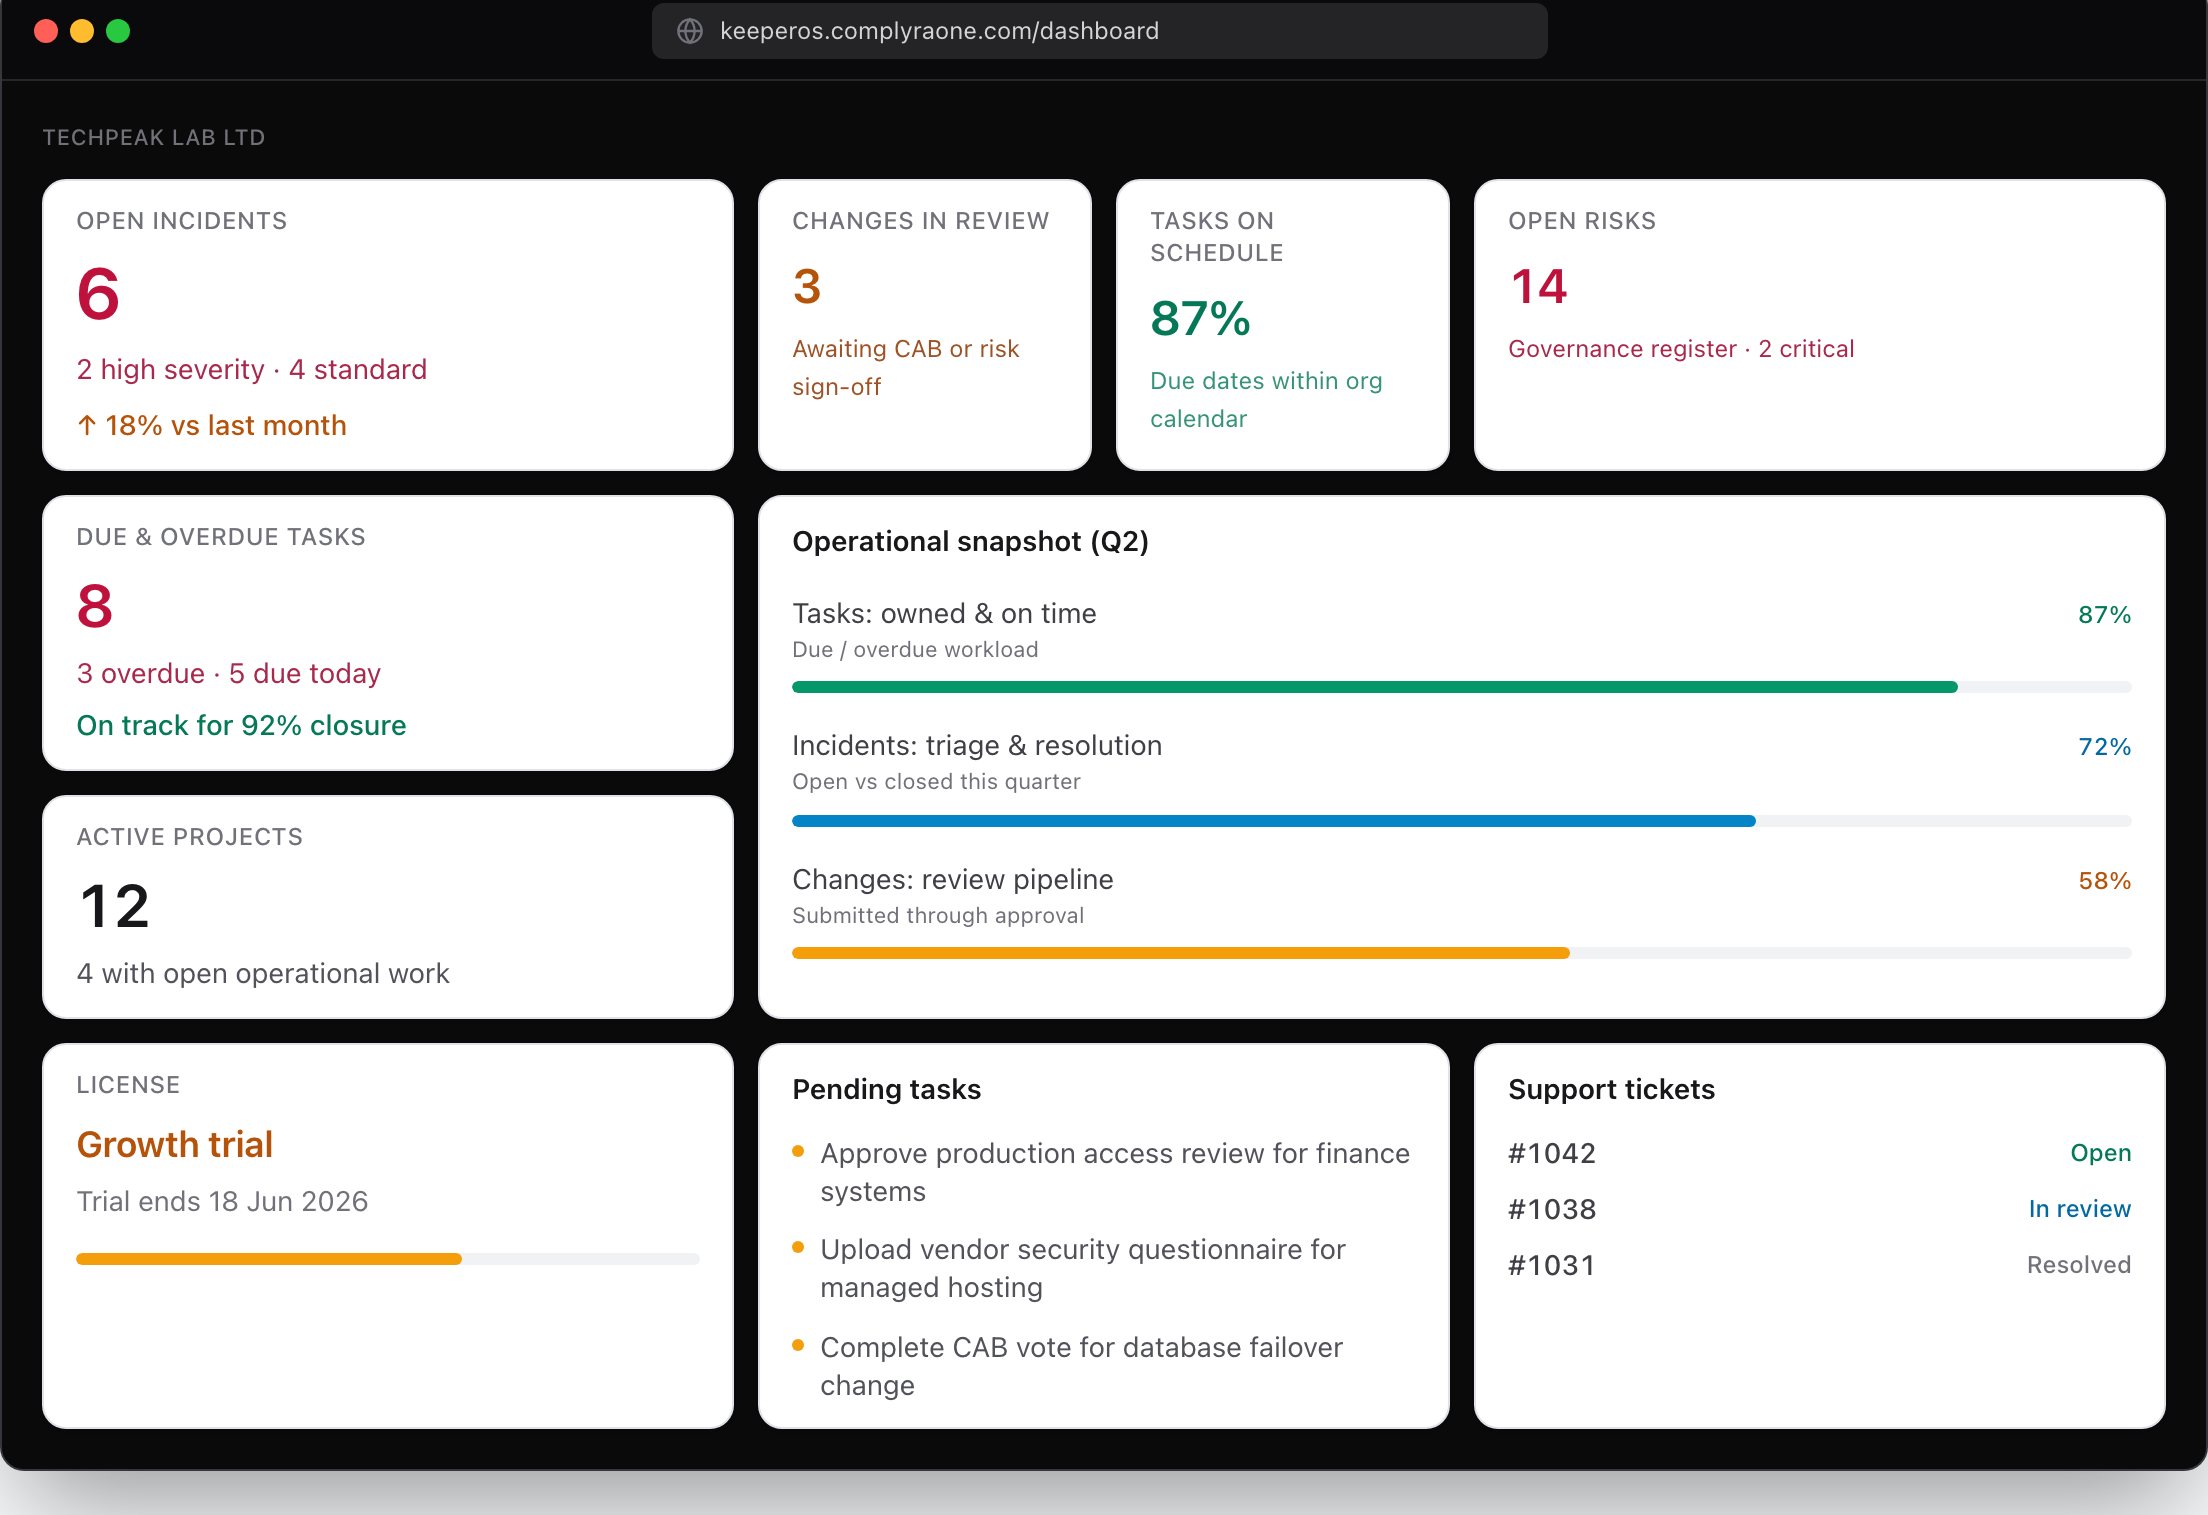Click the blue Incidents triage progress bar
Image resolution: width=2208 pixels, height=1515 pixels.
coord(1461,821)
